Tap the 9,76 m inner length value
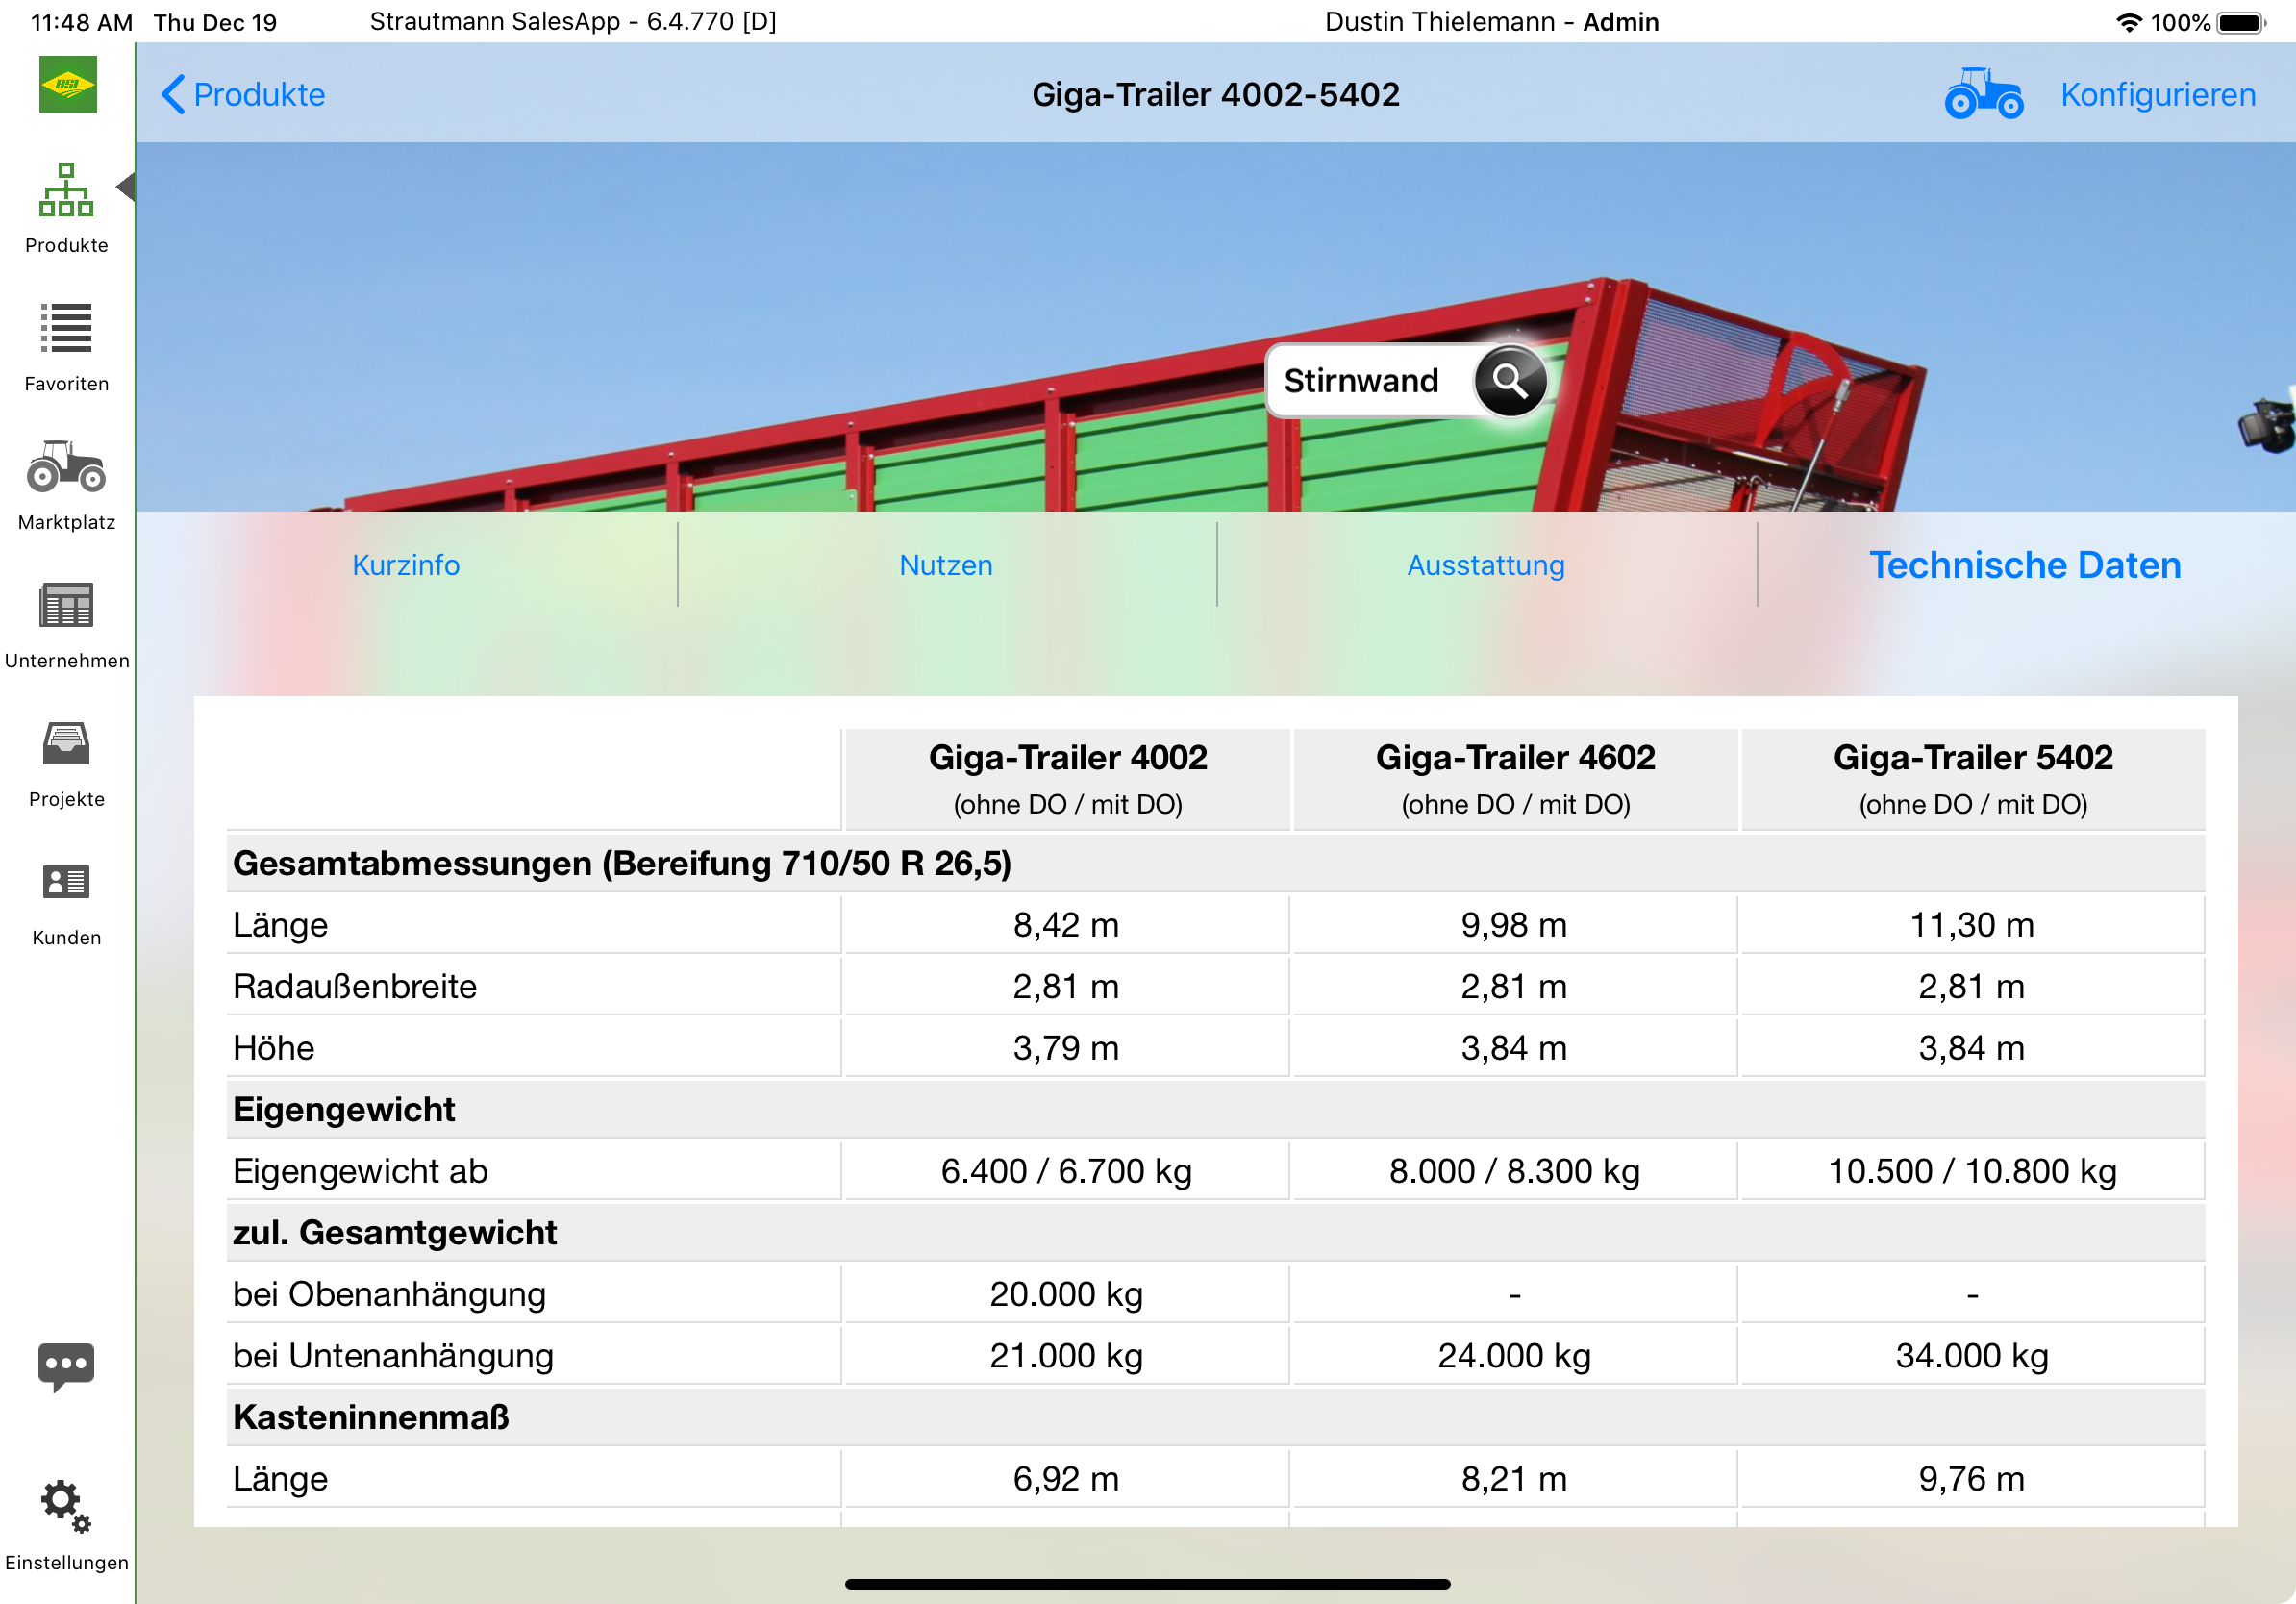Viewport: 2296px width, 1604px height. point(1972,1478)
